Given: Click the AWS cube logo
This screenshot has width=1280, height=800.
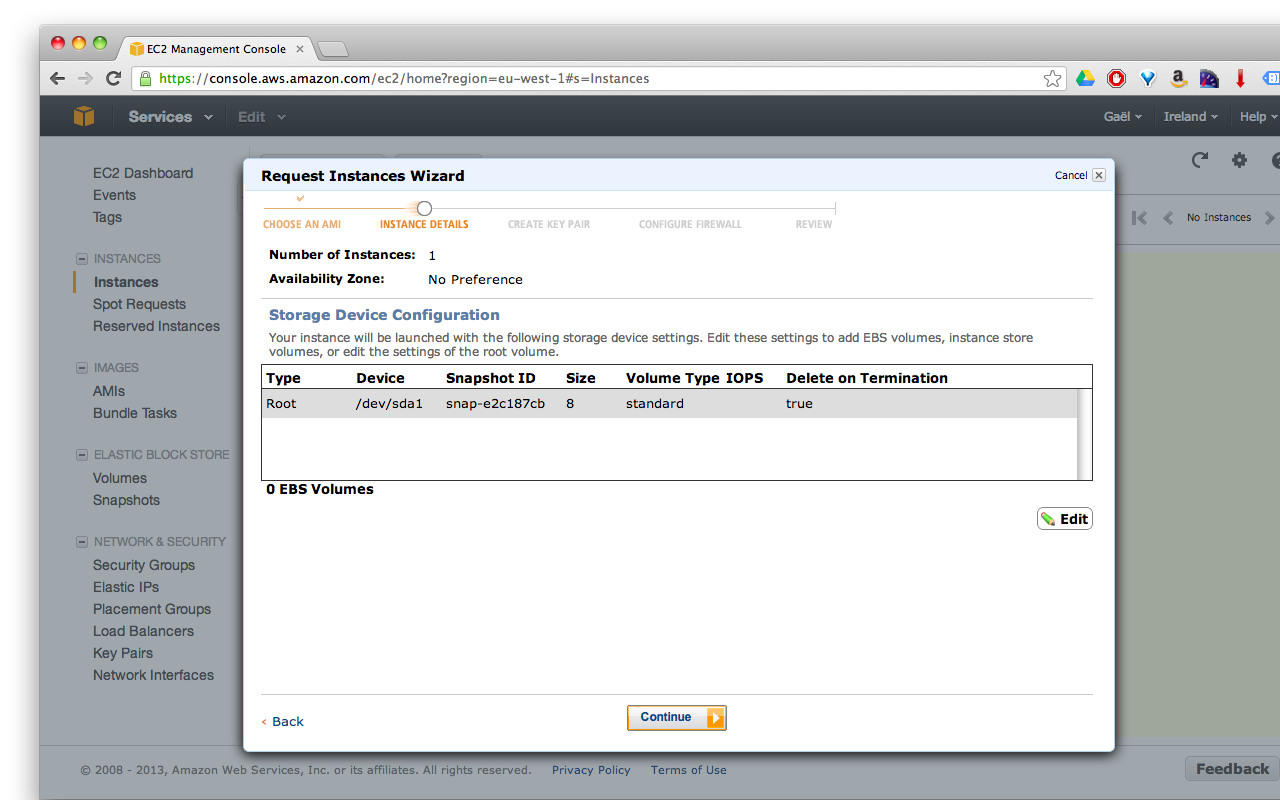Looking at the screenshot, I should click(x=84, y=116).
